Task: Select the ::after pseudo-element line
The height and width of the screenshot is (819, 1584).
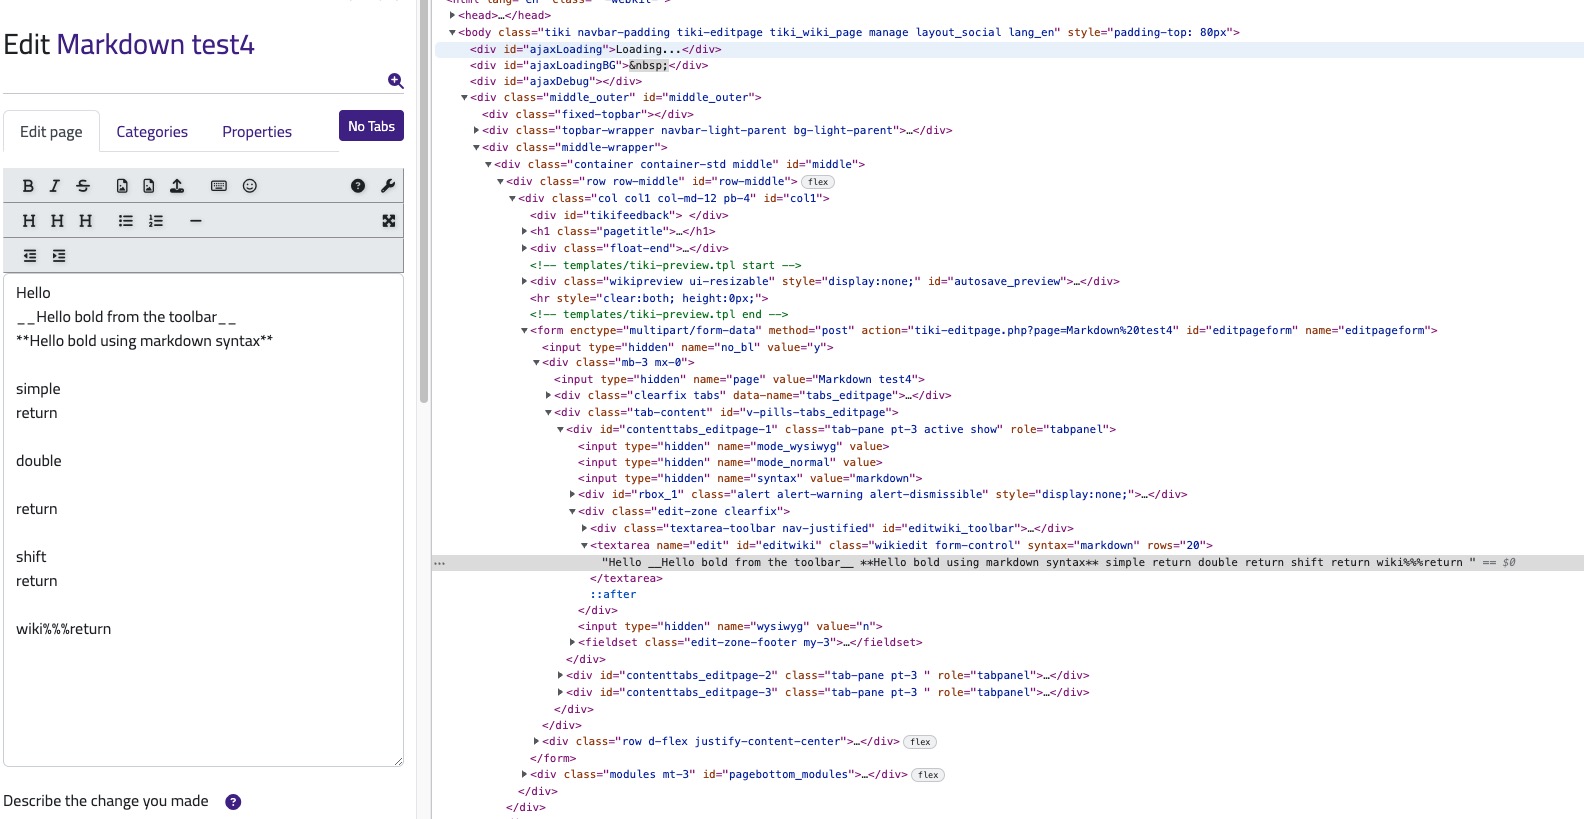Action: 613,594
